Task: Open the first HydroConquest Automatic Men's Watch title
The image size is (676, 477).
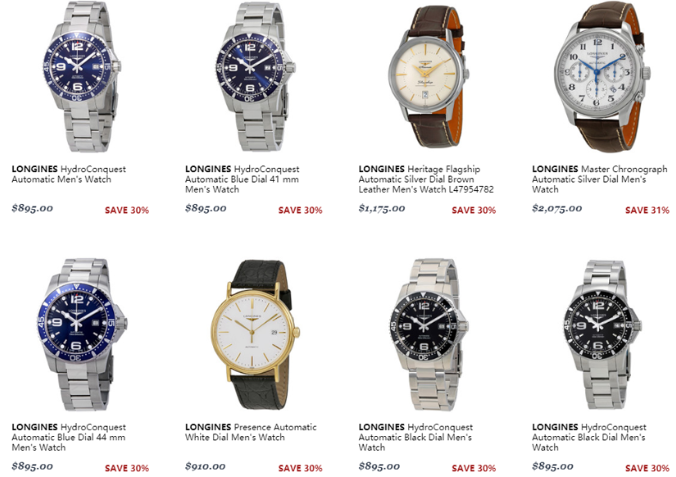Action: 69,174
